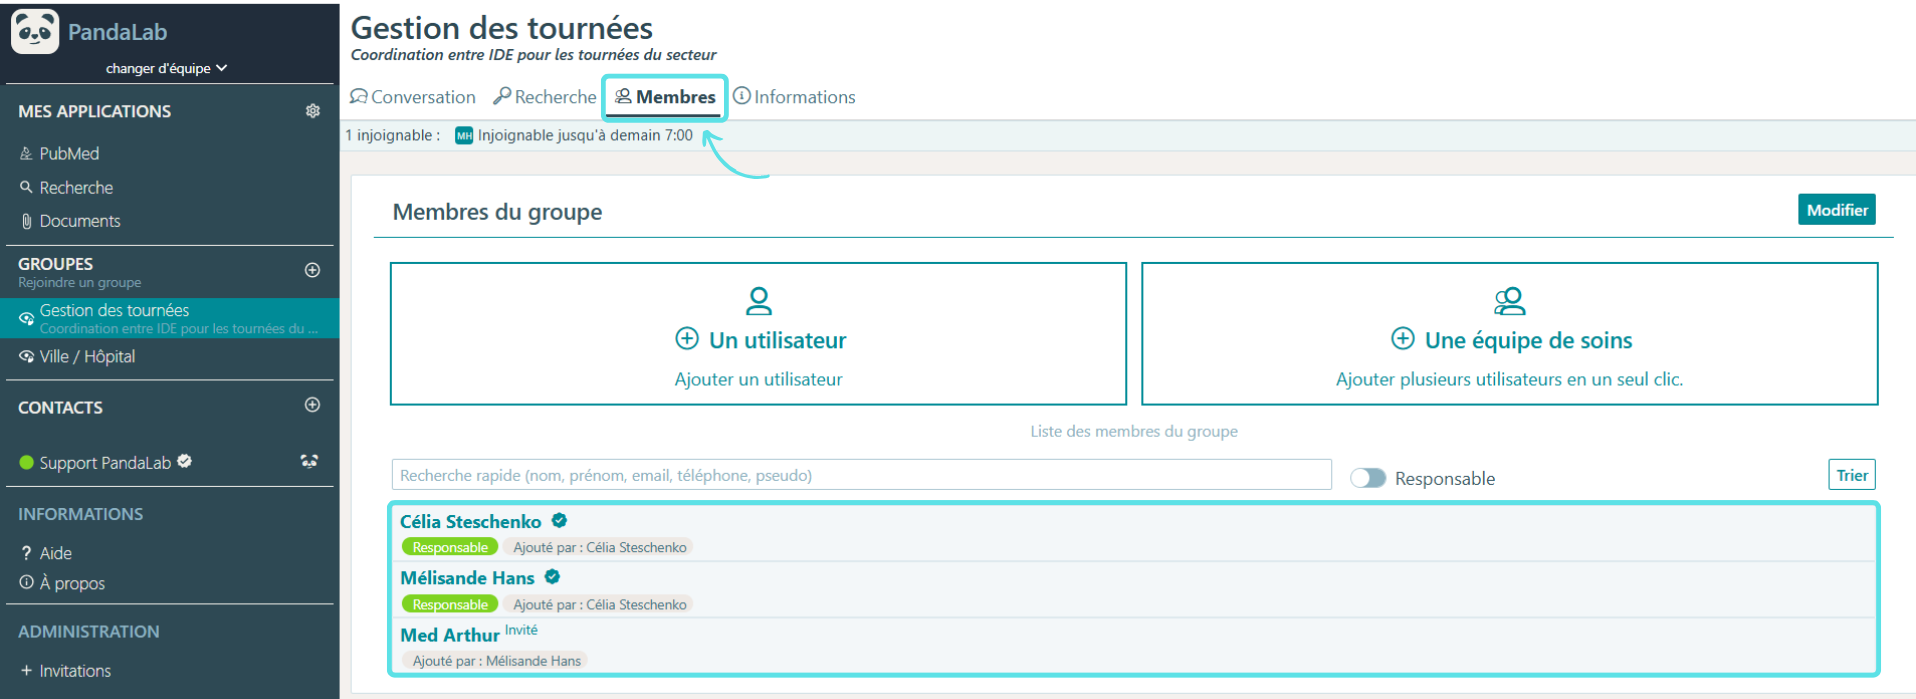Click the magnifier icon of sidebar Recherche
The width and height of the screenshot is (1916, 699).
[26, 187]
